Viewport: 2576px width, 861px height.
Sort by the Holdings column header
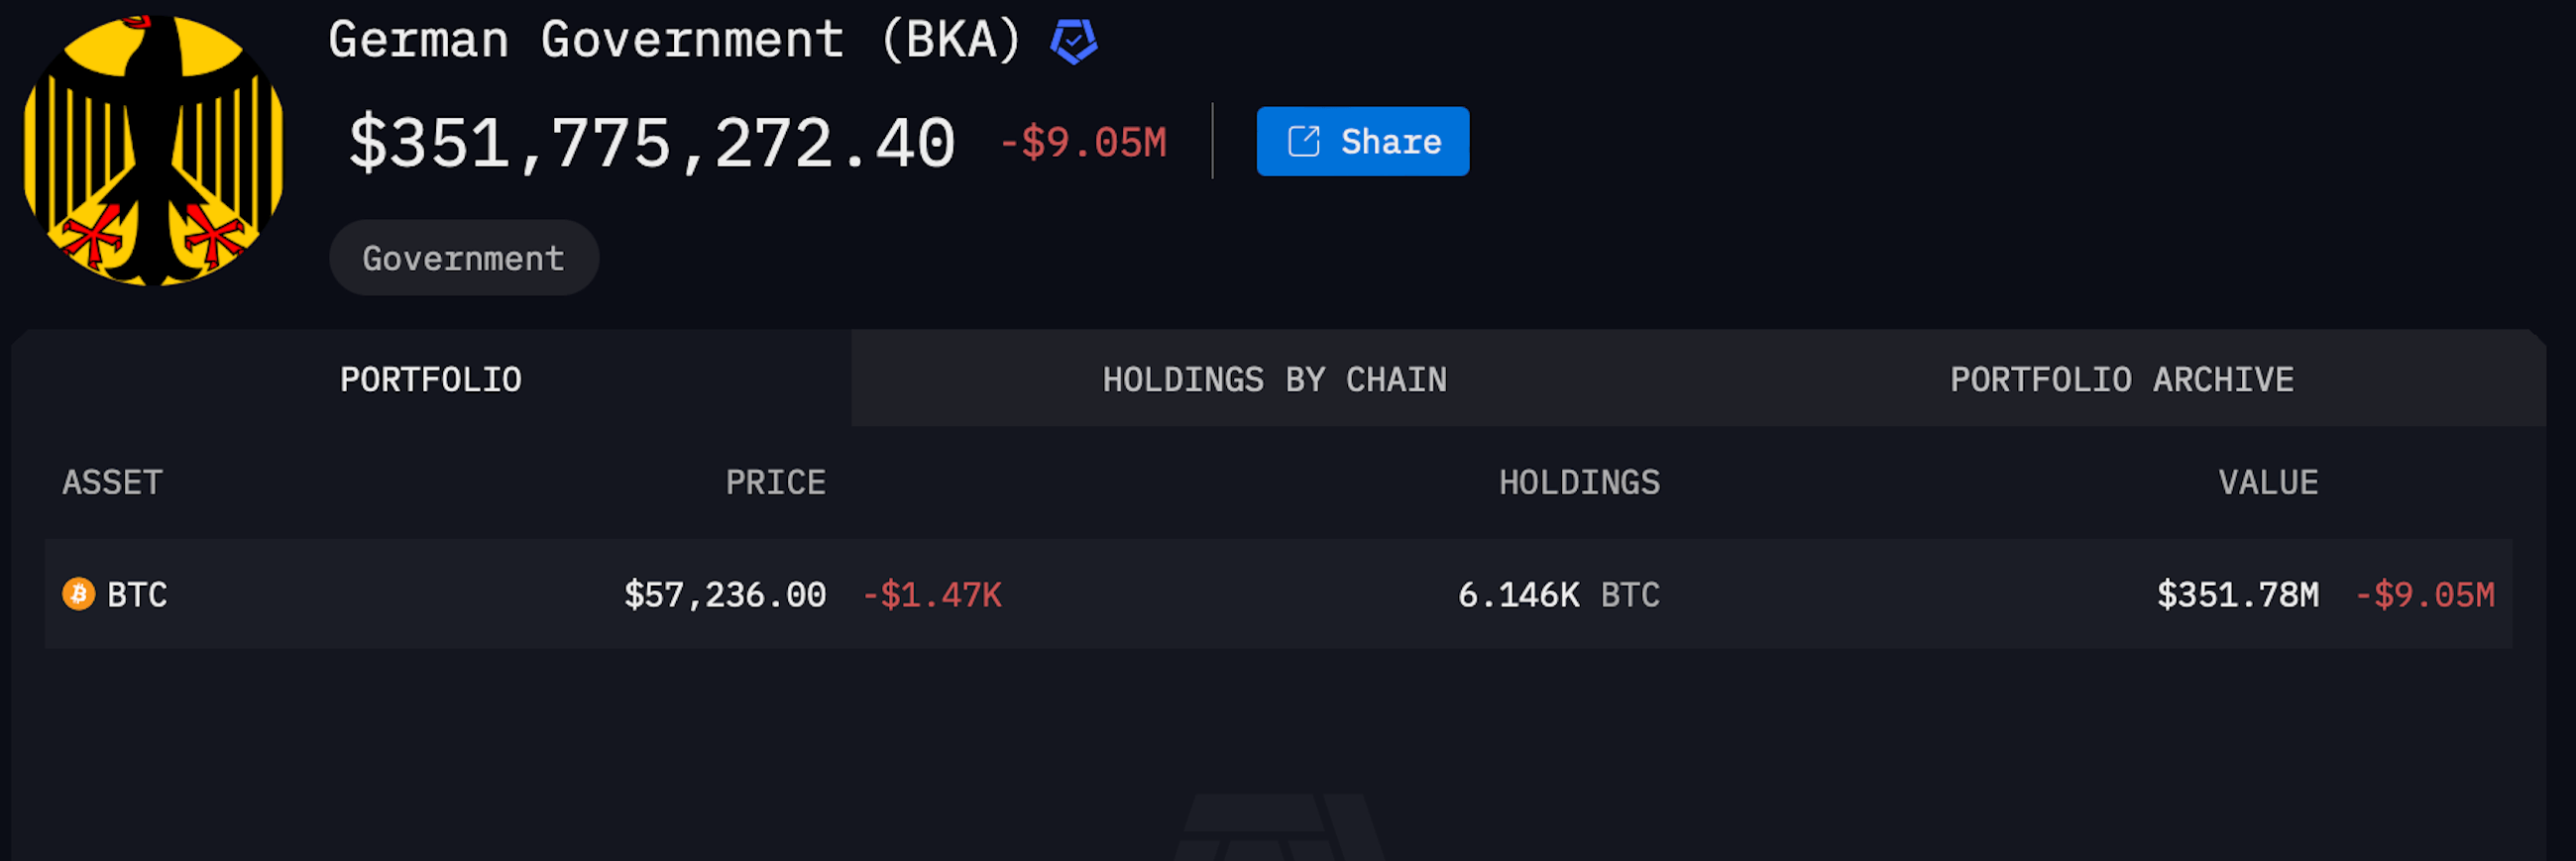1579,482
